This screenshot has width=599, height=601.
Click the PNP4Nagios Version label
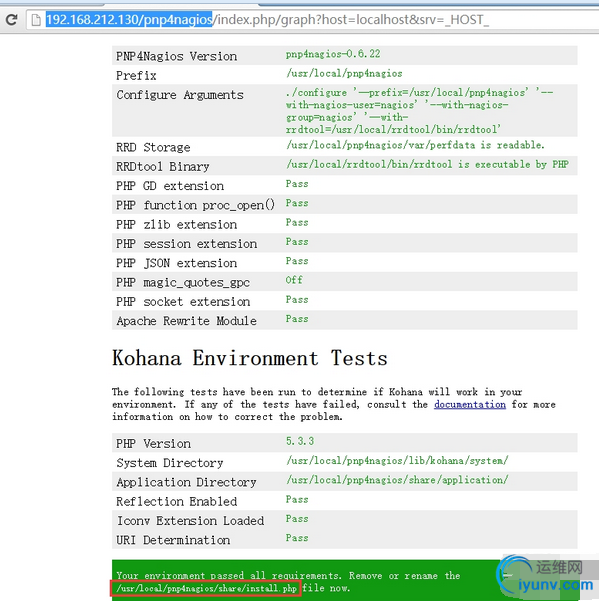tap(177, 56)
